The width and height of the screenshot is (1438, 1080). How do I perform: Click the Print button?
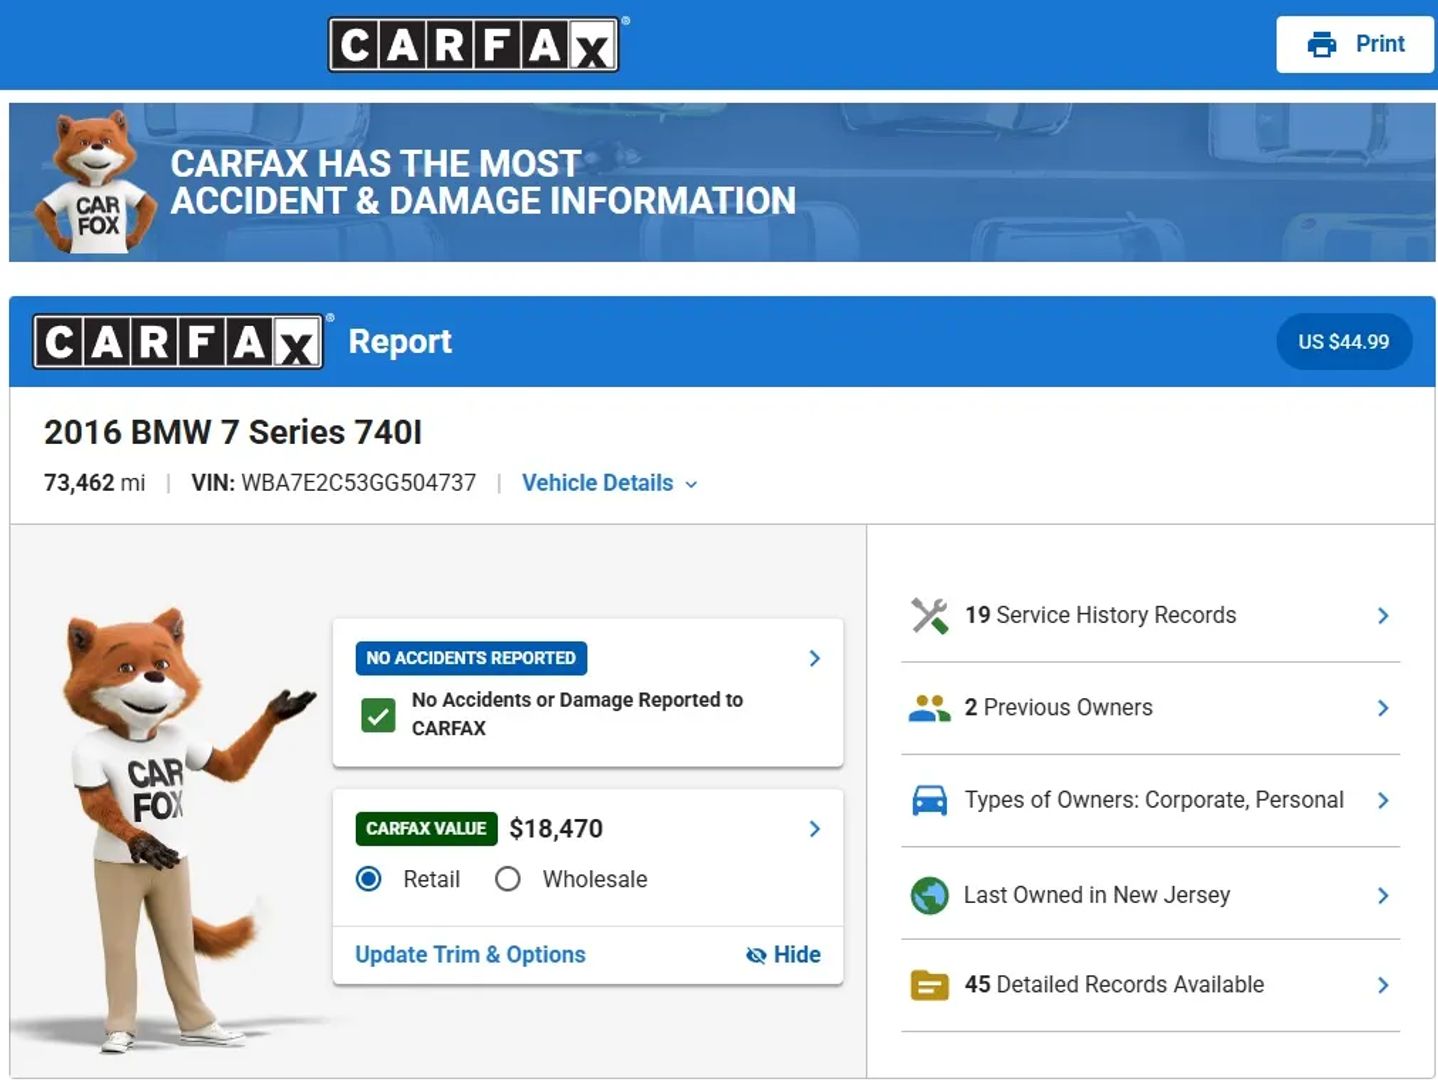pos(1355,44)
